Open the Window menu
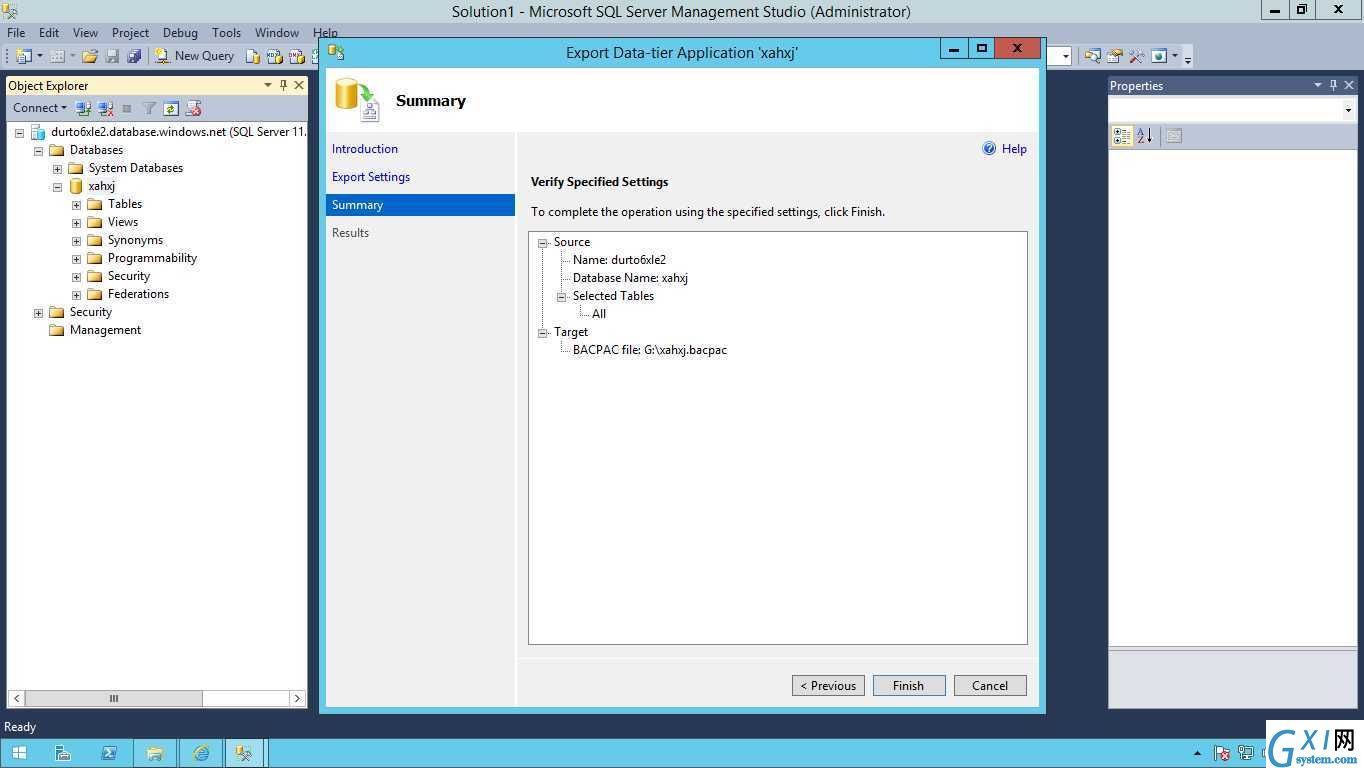The image size is (1364, 768). point(277,33)
